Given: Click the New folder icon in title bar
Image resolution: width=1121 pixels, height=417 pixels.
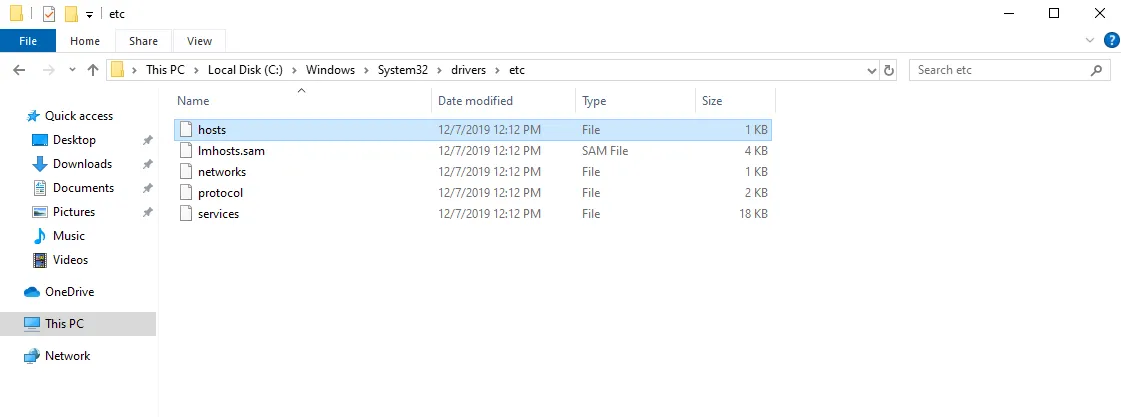Looking at the screenshot, I should [71, 14].
